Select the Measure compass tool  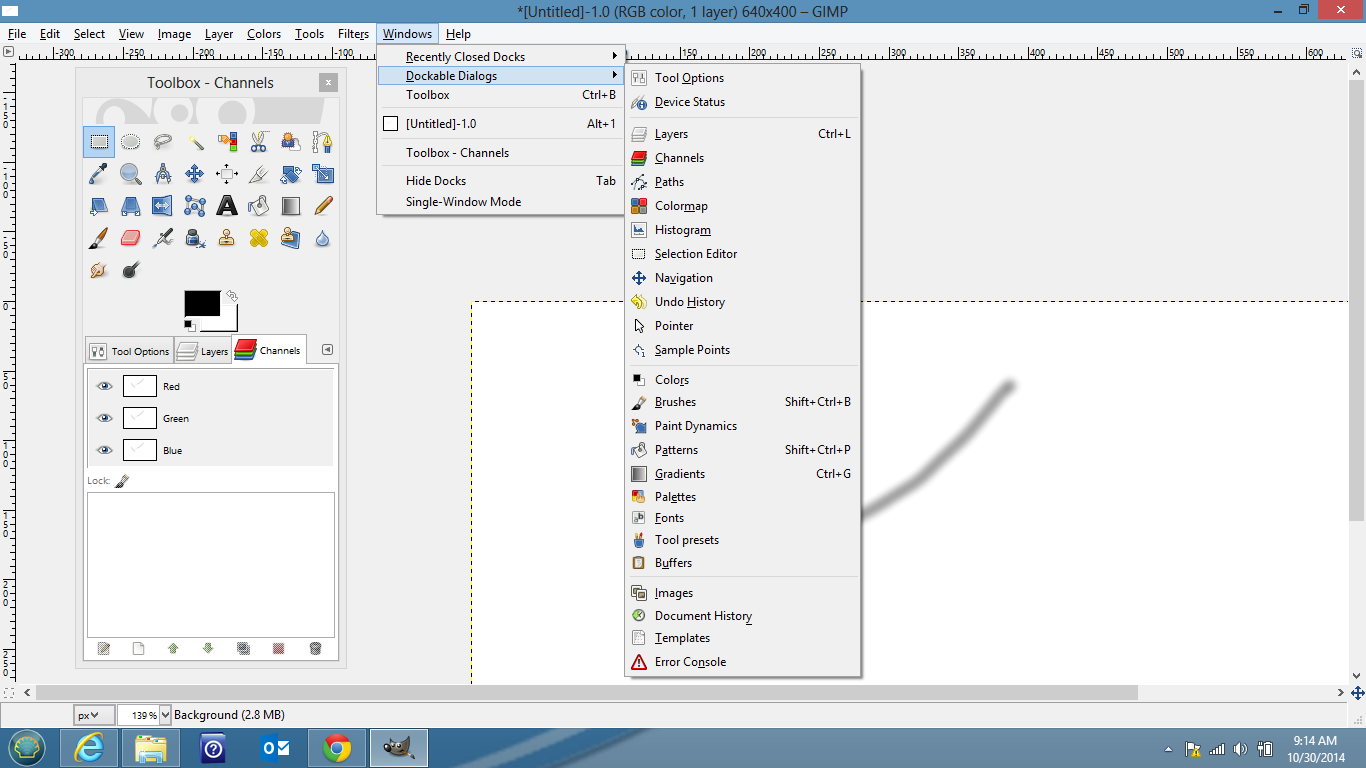pos(163,174)
